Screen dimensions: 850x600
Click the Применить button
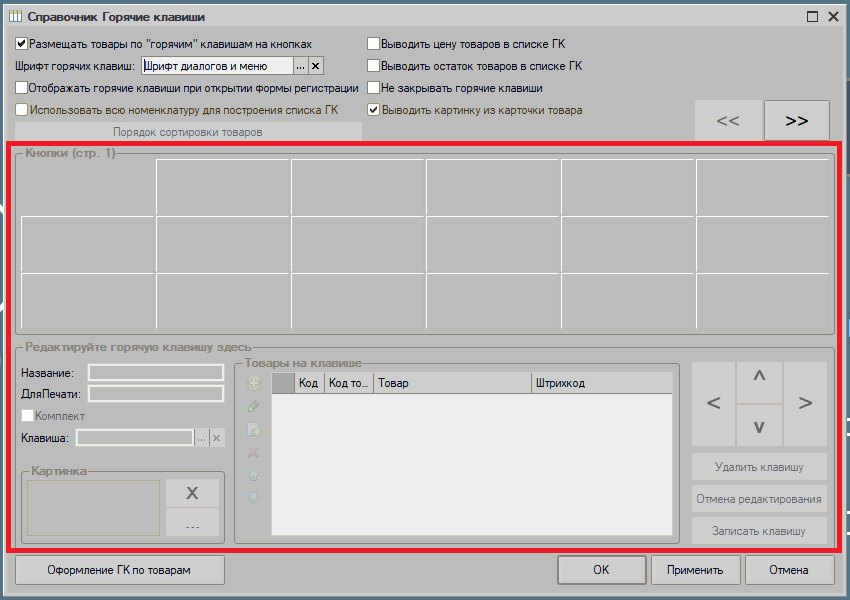[695, 570]
